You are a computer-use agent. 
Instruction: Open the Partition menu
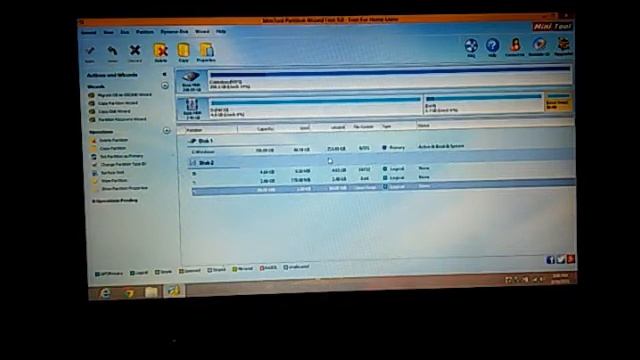pyautogui.click(x=144, y=32)
